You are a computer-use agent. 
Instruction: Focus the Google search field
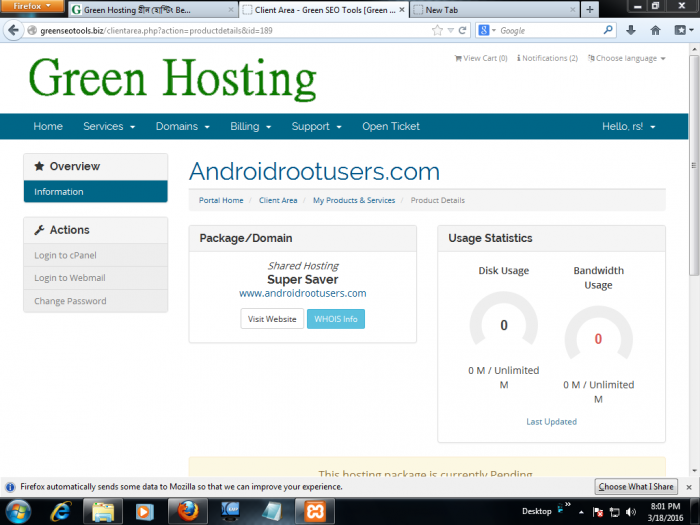550,30
